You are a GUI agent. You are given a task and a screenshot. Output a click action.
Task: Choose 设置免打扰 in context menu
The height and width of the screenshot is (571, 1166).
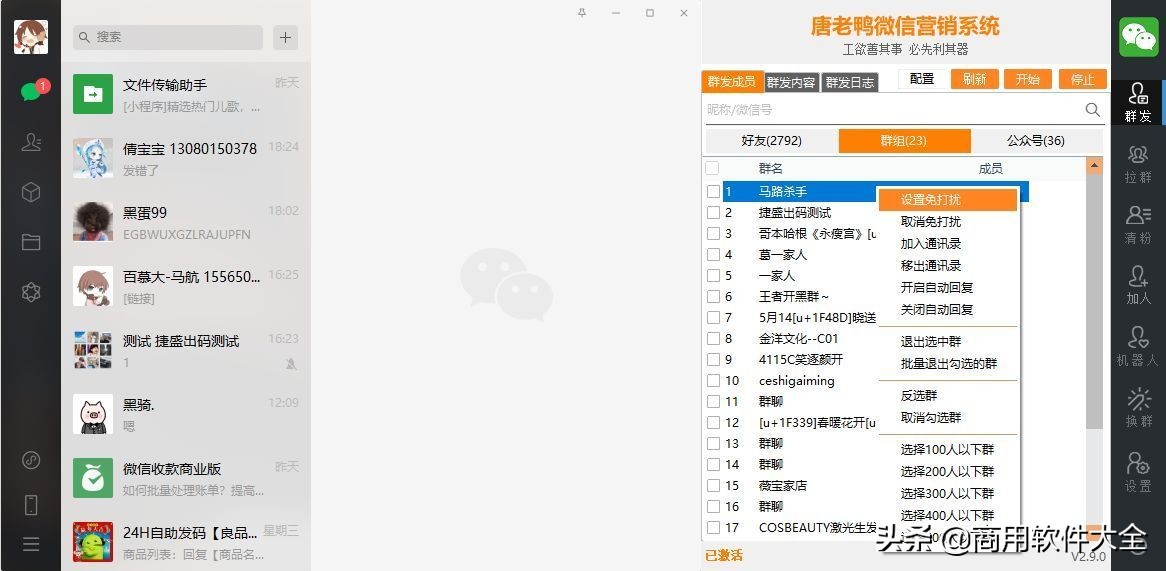point(948,200)
